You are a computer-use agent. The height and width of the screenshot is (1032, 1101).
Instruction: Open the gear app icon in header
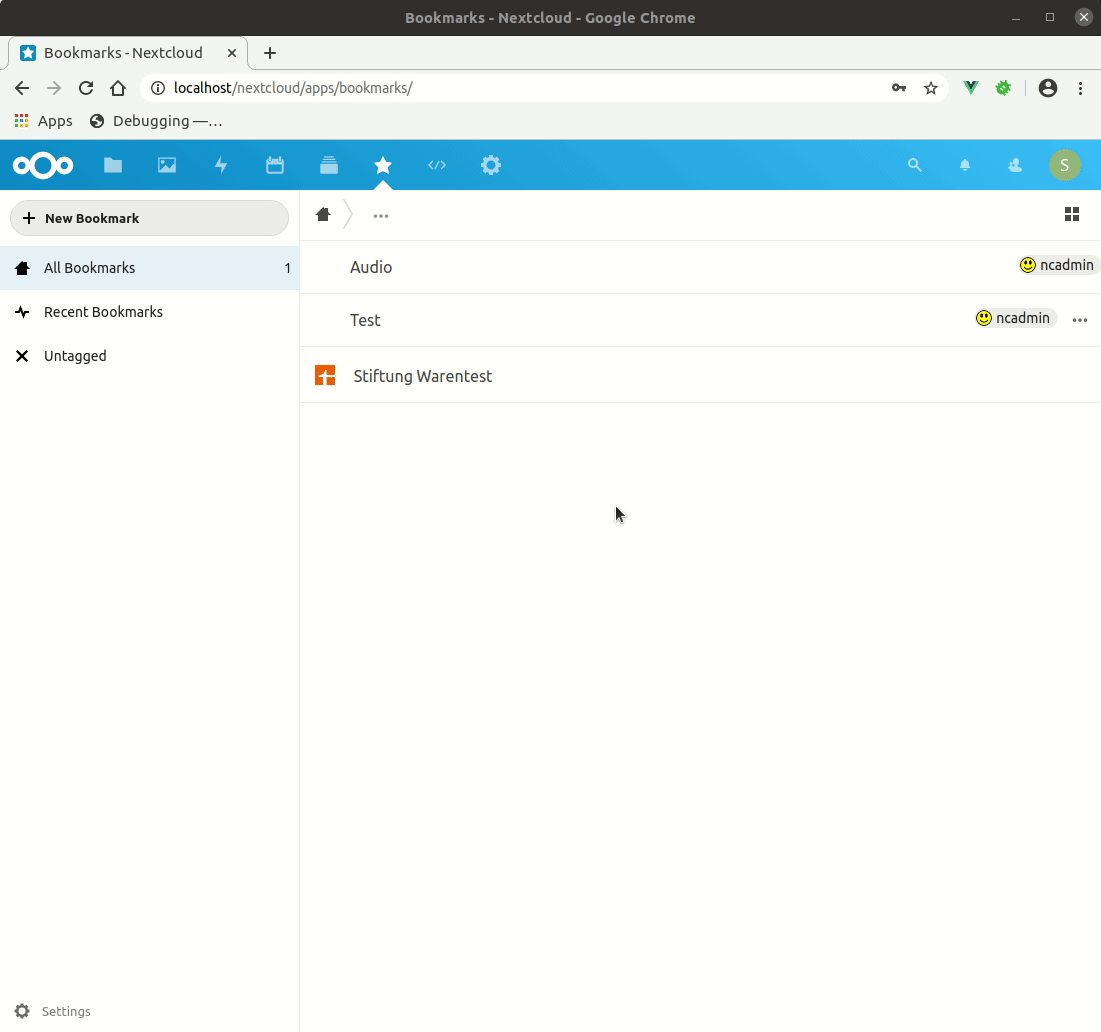(x=491, y=166)
